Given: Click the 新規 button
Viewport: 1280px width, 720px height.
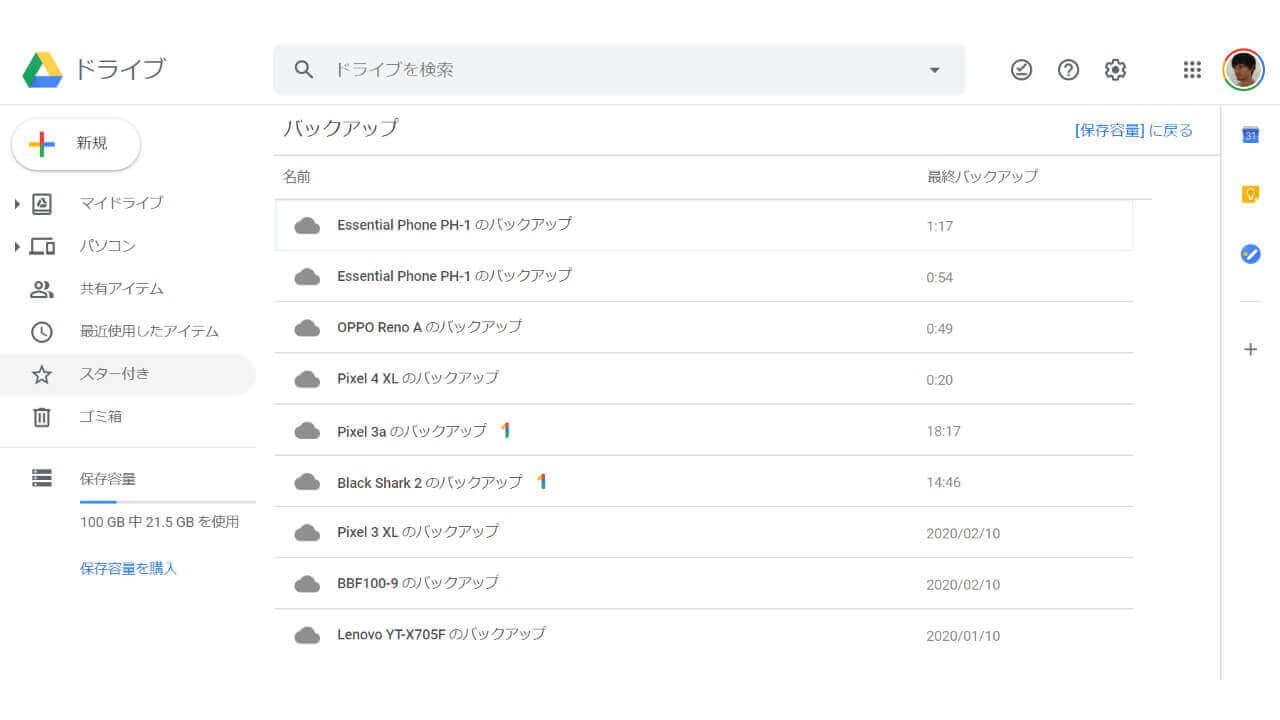Looking at the screenshot, I should point(76,144).
